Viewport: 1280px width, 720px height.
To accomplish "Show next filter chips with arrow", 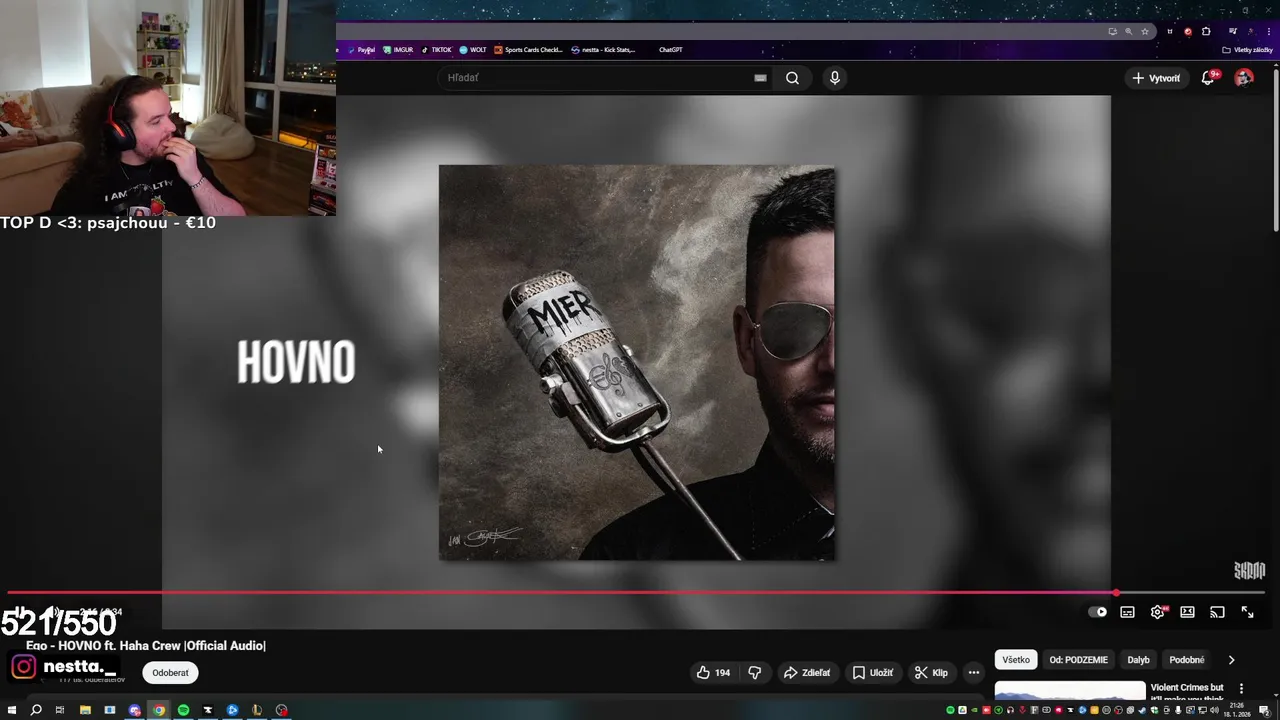I will coord(1231,660).
